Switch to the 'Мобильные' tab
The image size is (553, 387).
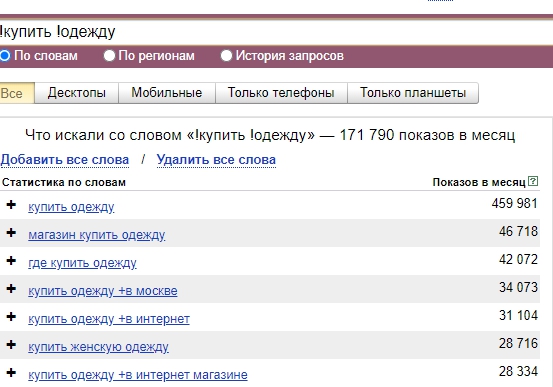click(x=167, y=93)
